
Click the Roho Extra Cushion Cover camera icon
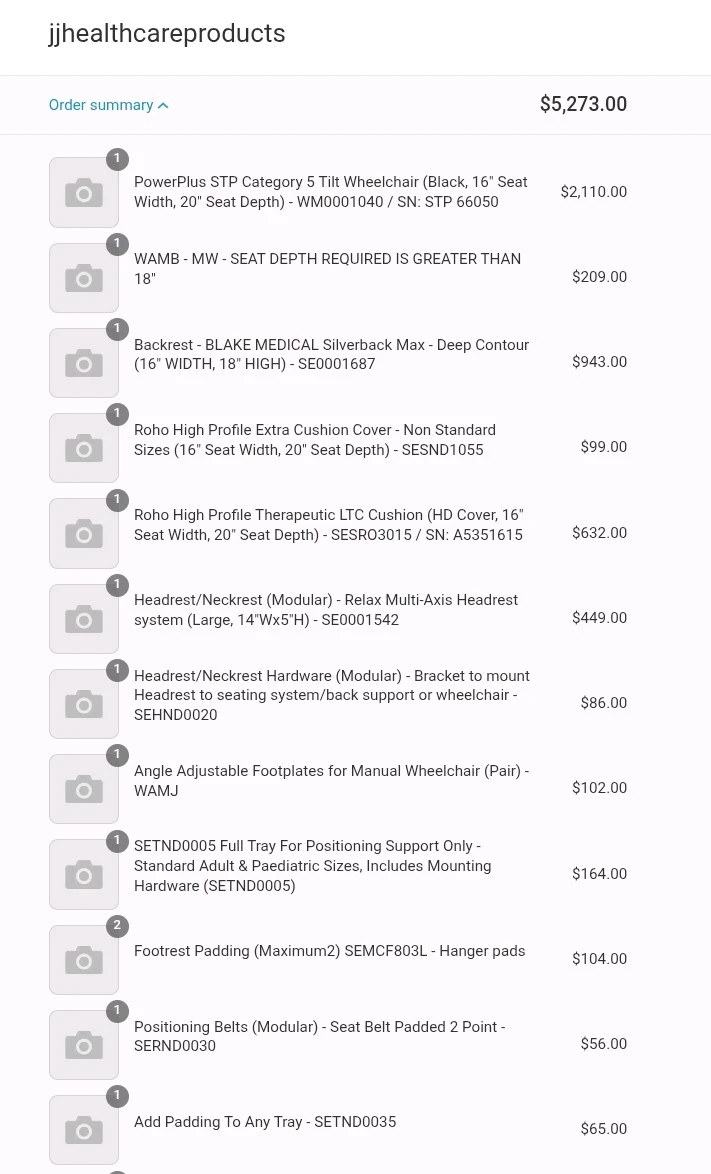pyautogui.click(x=84, y=448)
